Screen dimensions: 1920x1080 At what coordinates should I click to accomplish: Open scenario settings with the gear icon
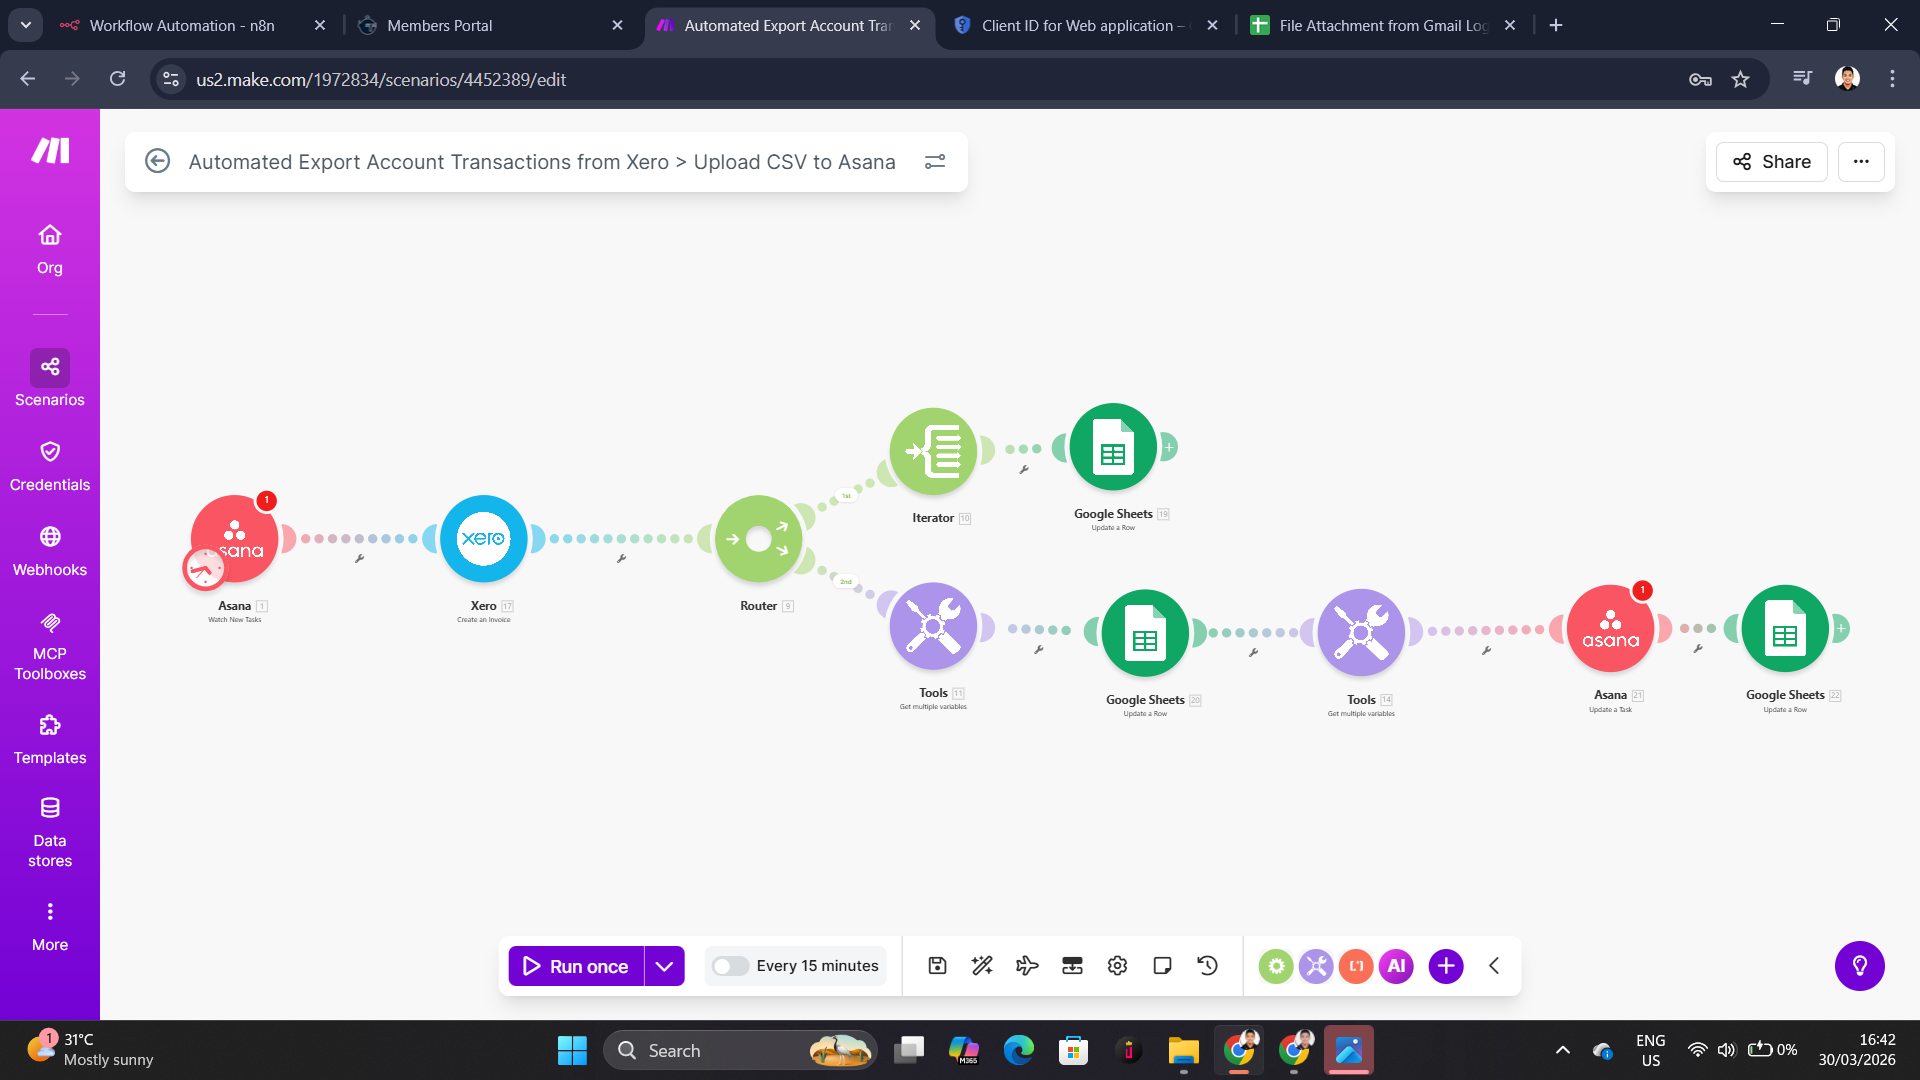(x=1117, y=965)
